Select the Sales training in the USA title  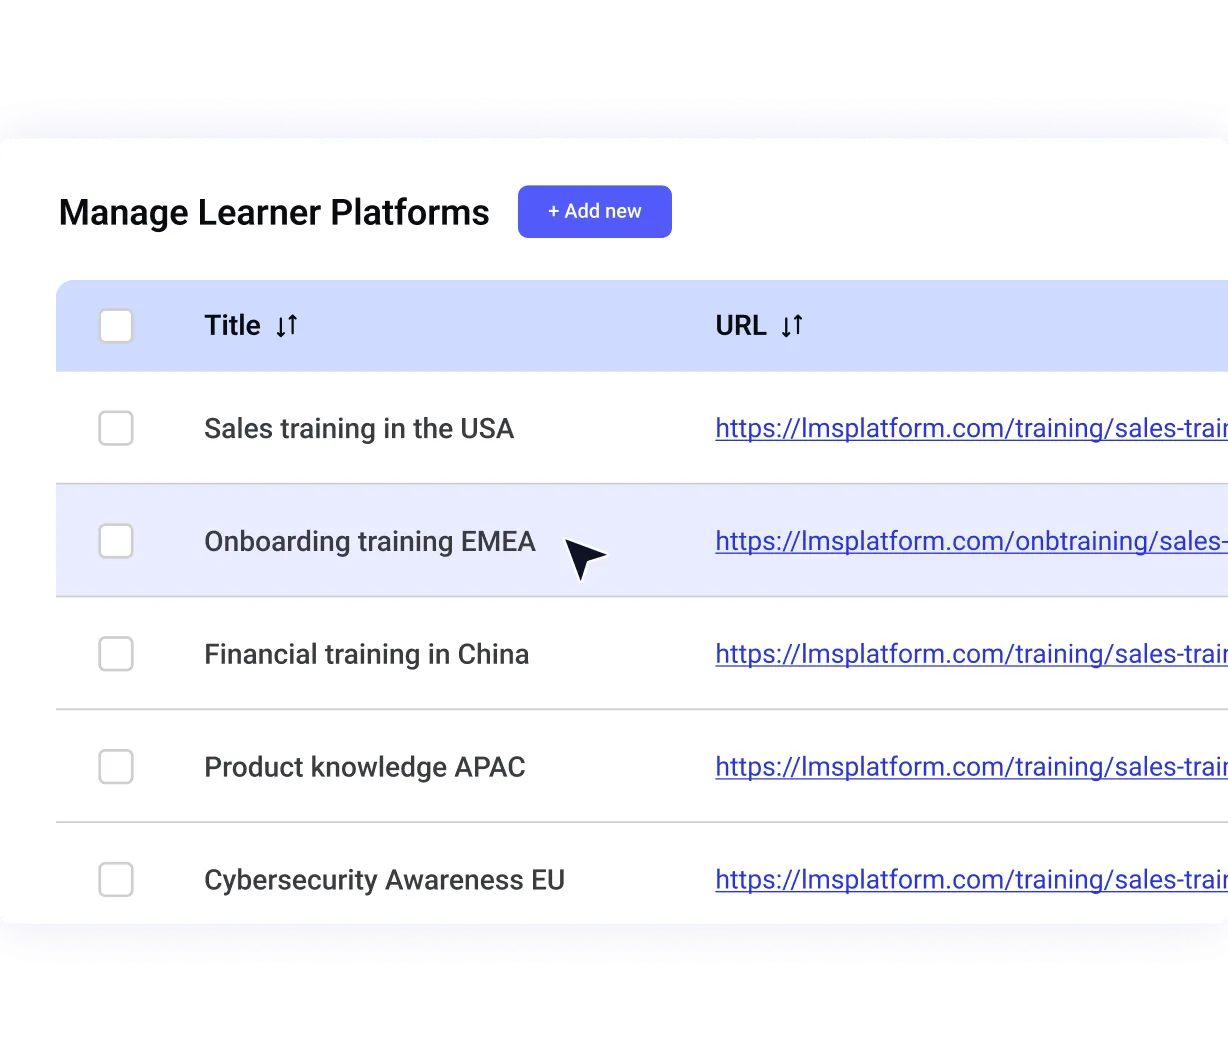(358, 428)
